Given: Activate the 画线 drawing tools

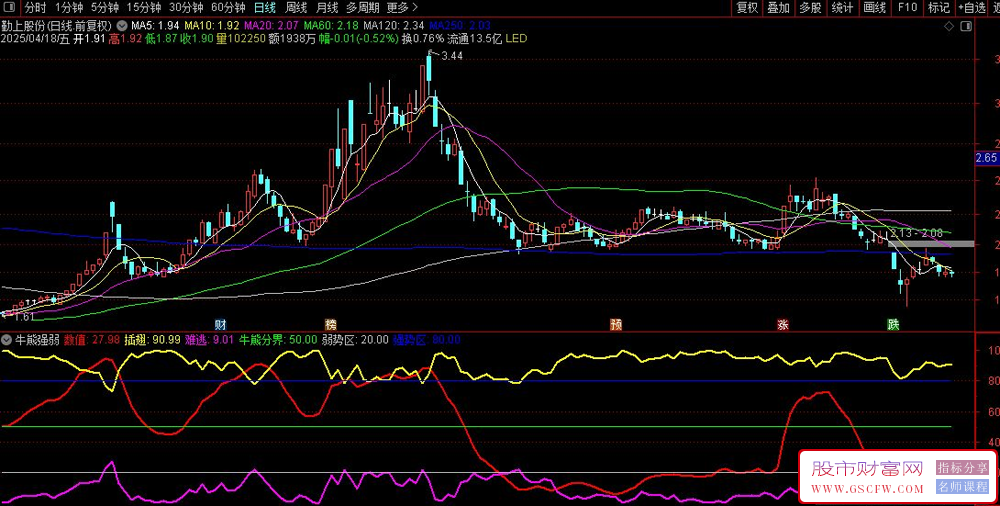Looking at the screenshot, I should [874, 8].
